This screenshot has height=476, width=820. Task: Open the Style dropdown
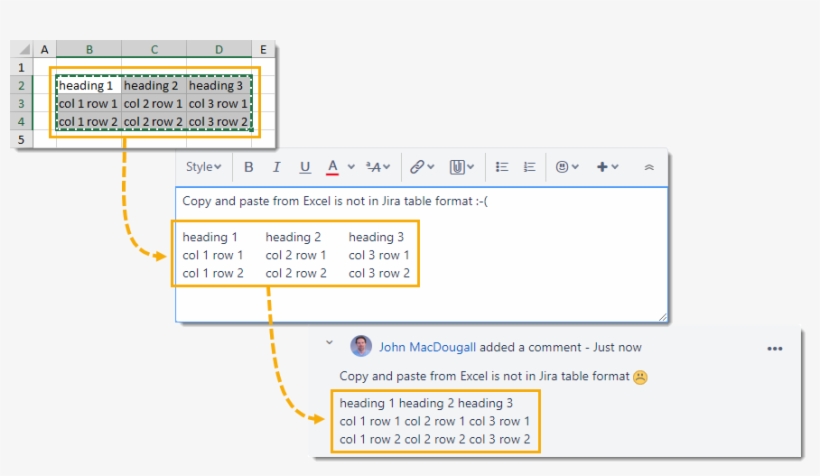pyautogui.click(x=203, y=167)
